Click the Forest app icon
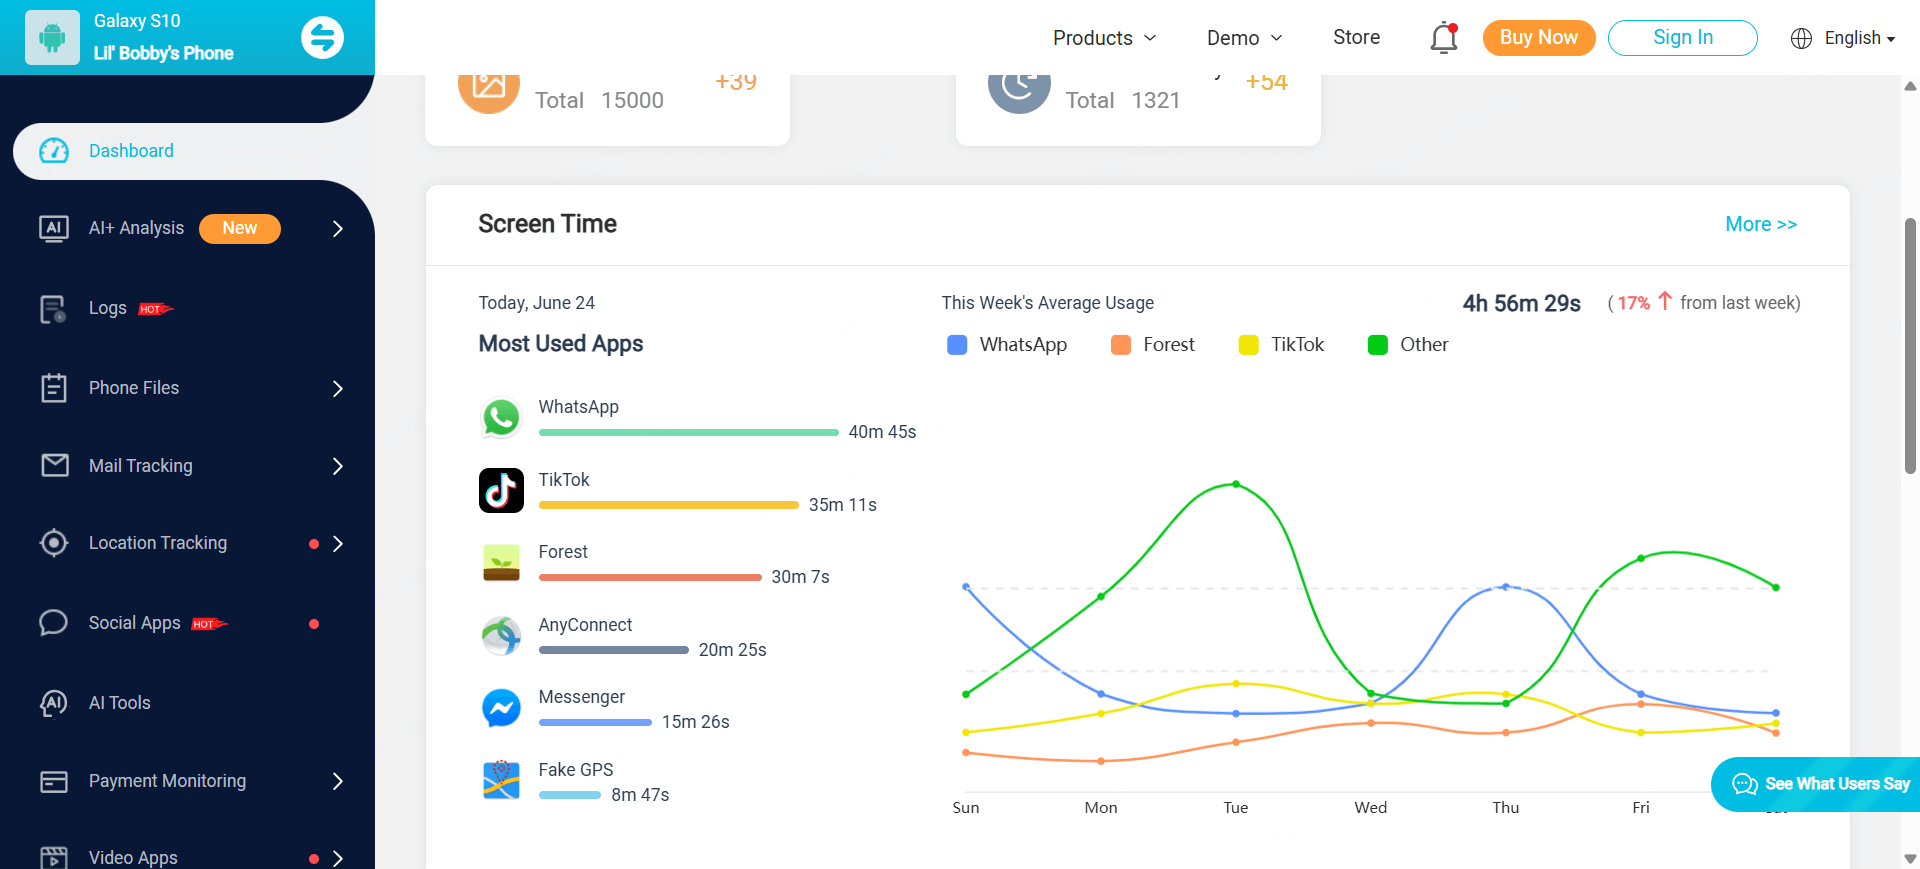Viewport: 1920px width, 869px height. click(x=501, y=563)
